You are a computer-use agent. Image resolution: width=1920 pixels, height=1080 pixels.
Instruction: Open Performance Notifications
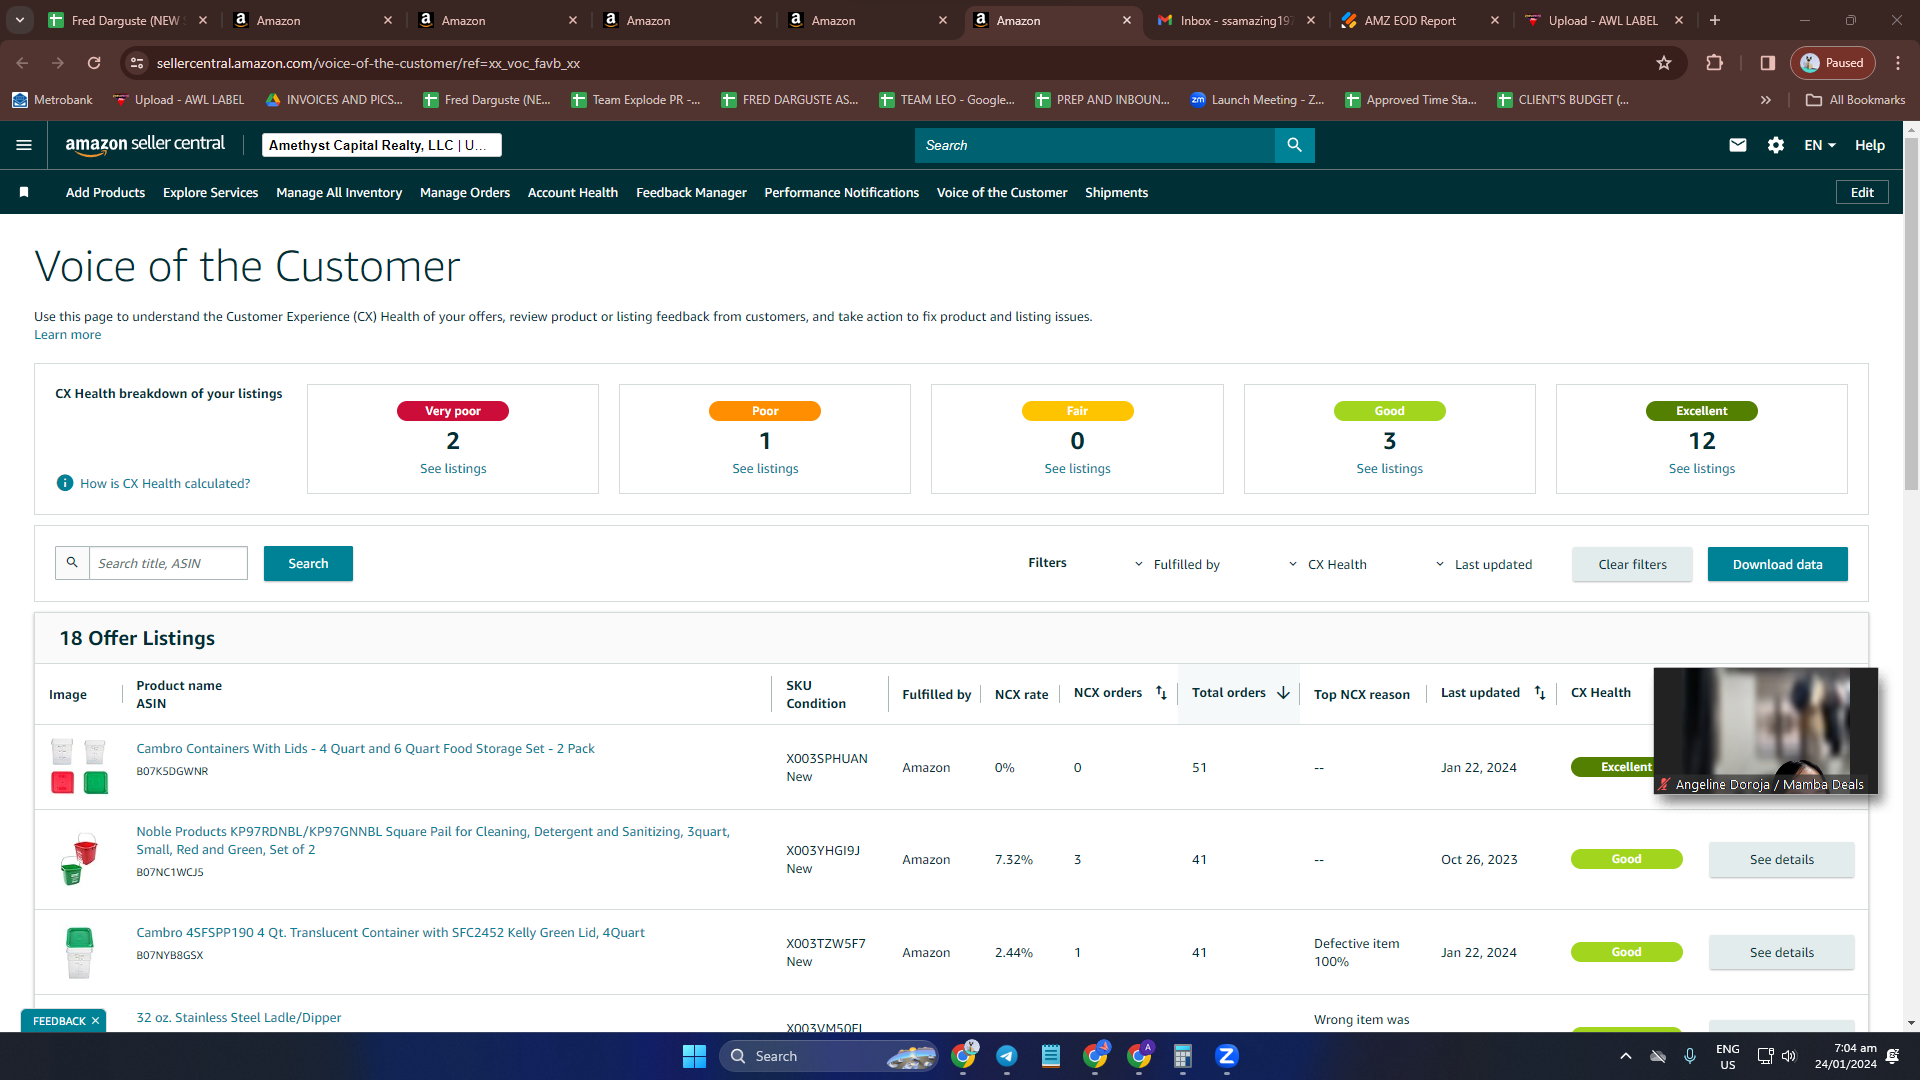pyautogui.click(x=842, y=192)
